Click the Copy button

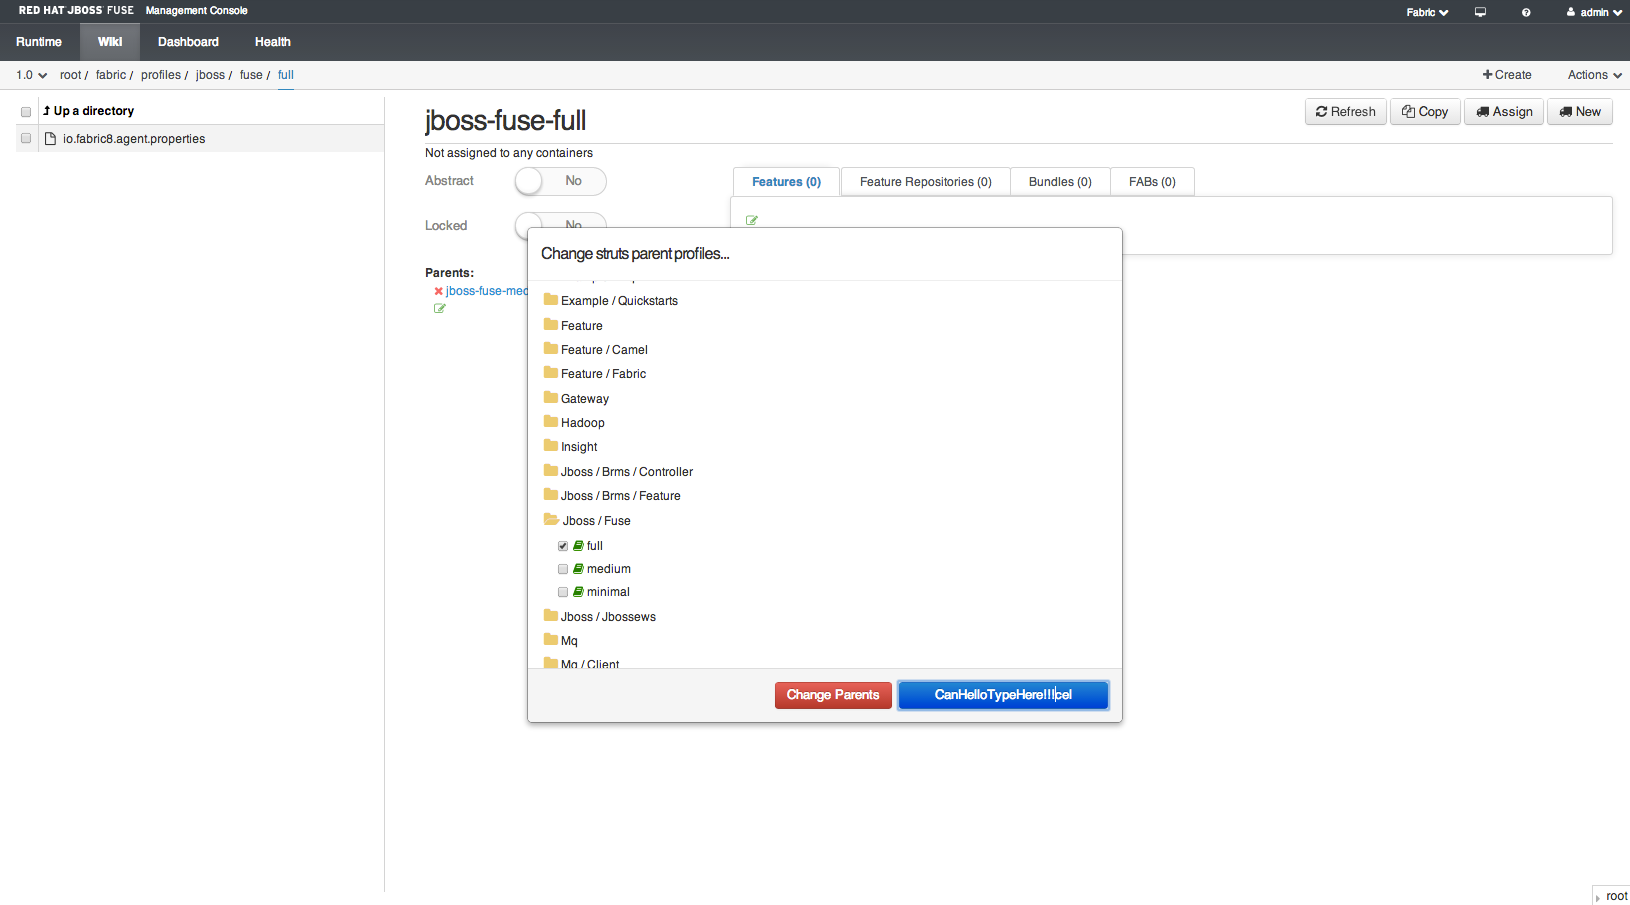[x=1425, y=112]
